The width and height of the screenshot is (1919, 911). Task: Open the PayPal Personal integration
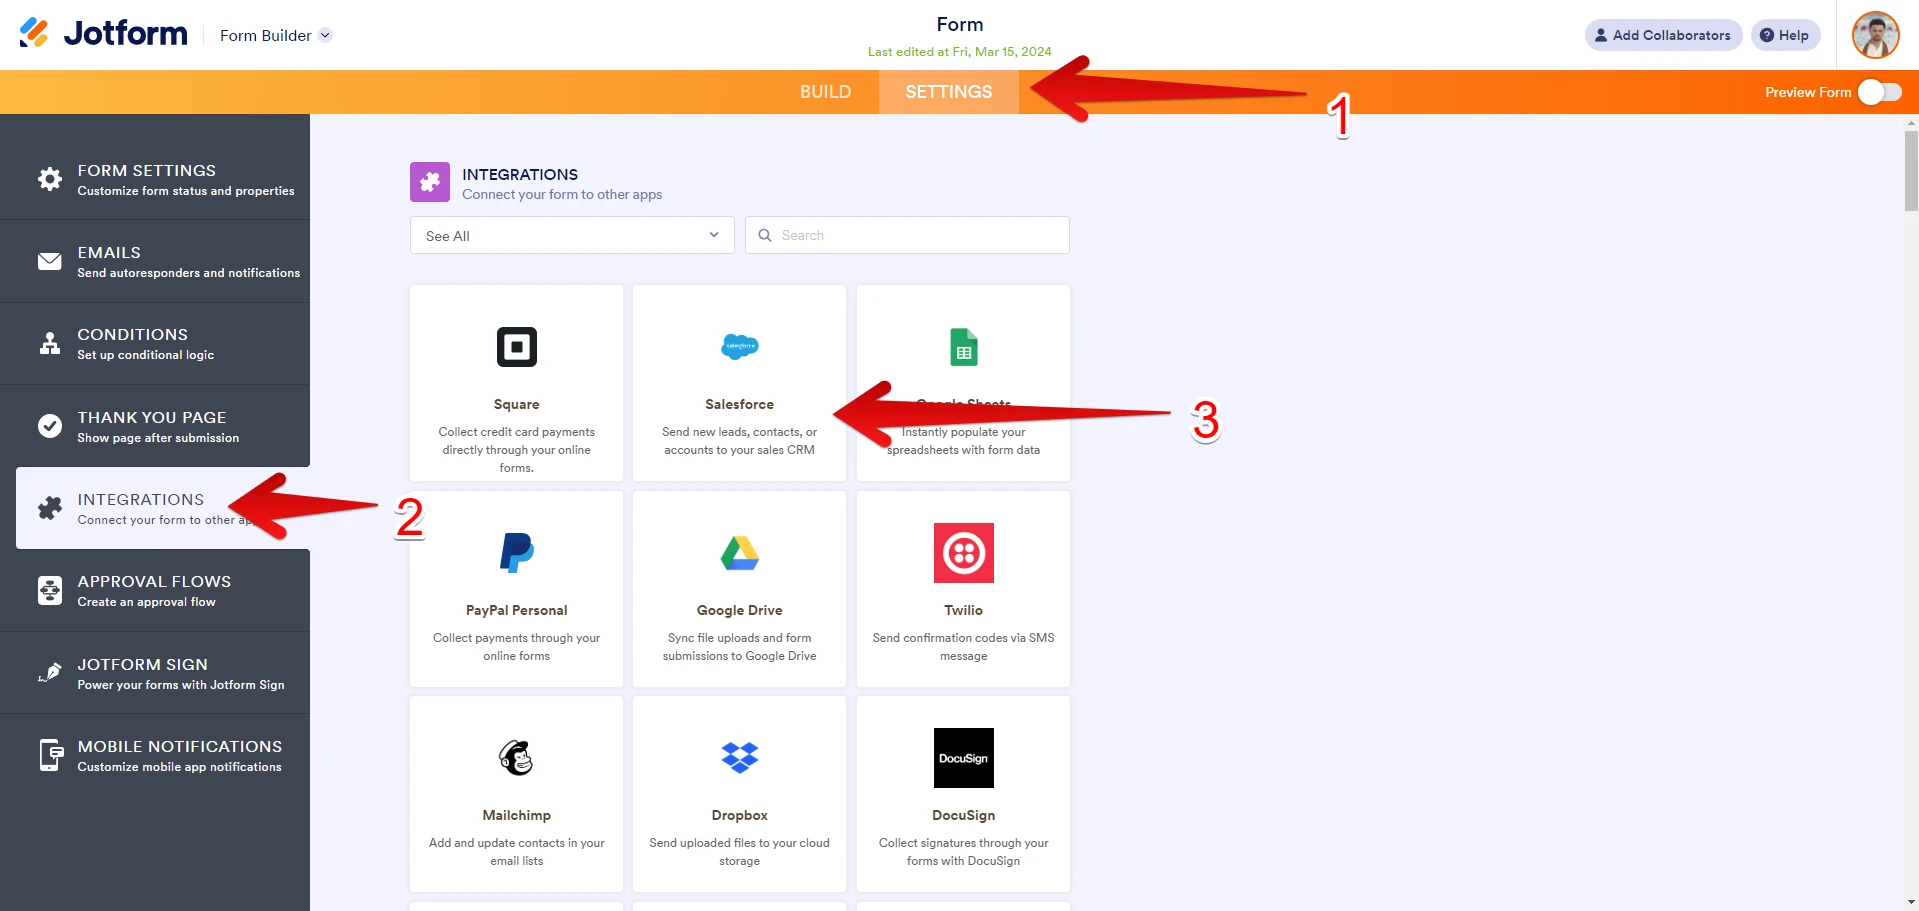coord(516,553)
